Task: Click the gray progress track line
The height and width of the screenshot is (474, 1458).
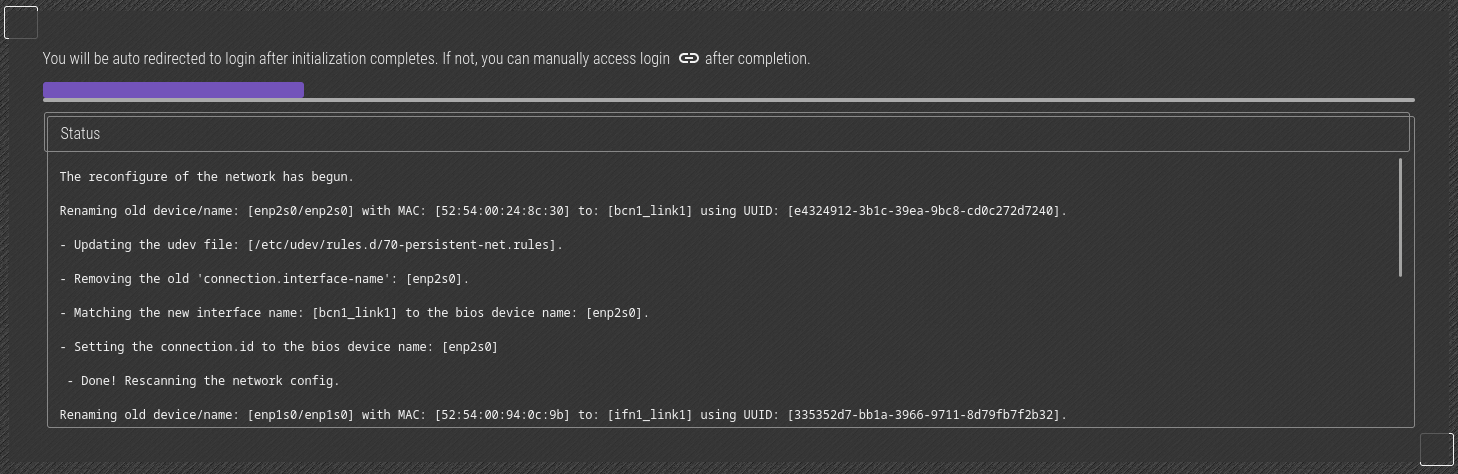Action: (x=729, y=100)
